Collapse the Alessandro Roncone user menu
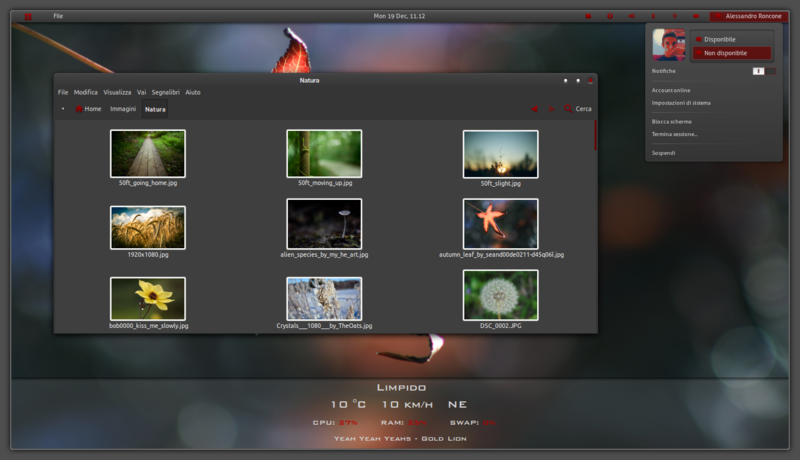Viewport: 800px width, 460px height. 748,16
